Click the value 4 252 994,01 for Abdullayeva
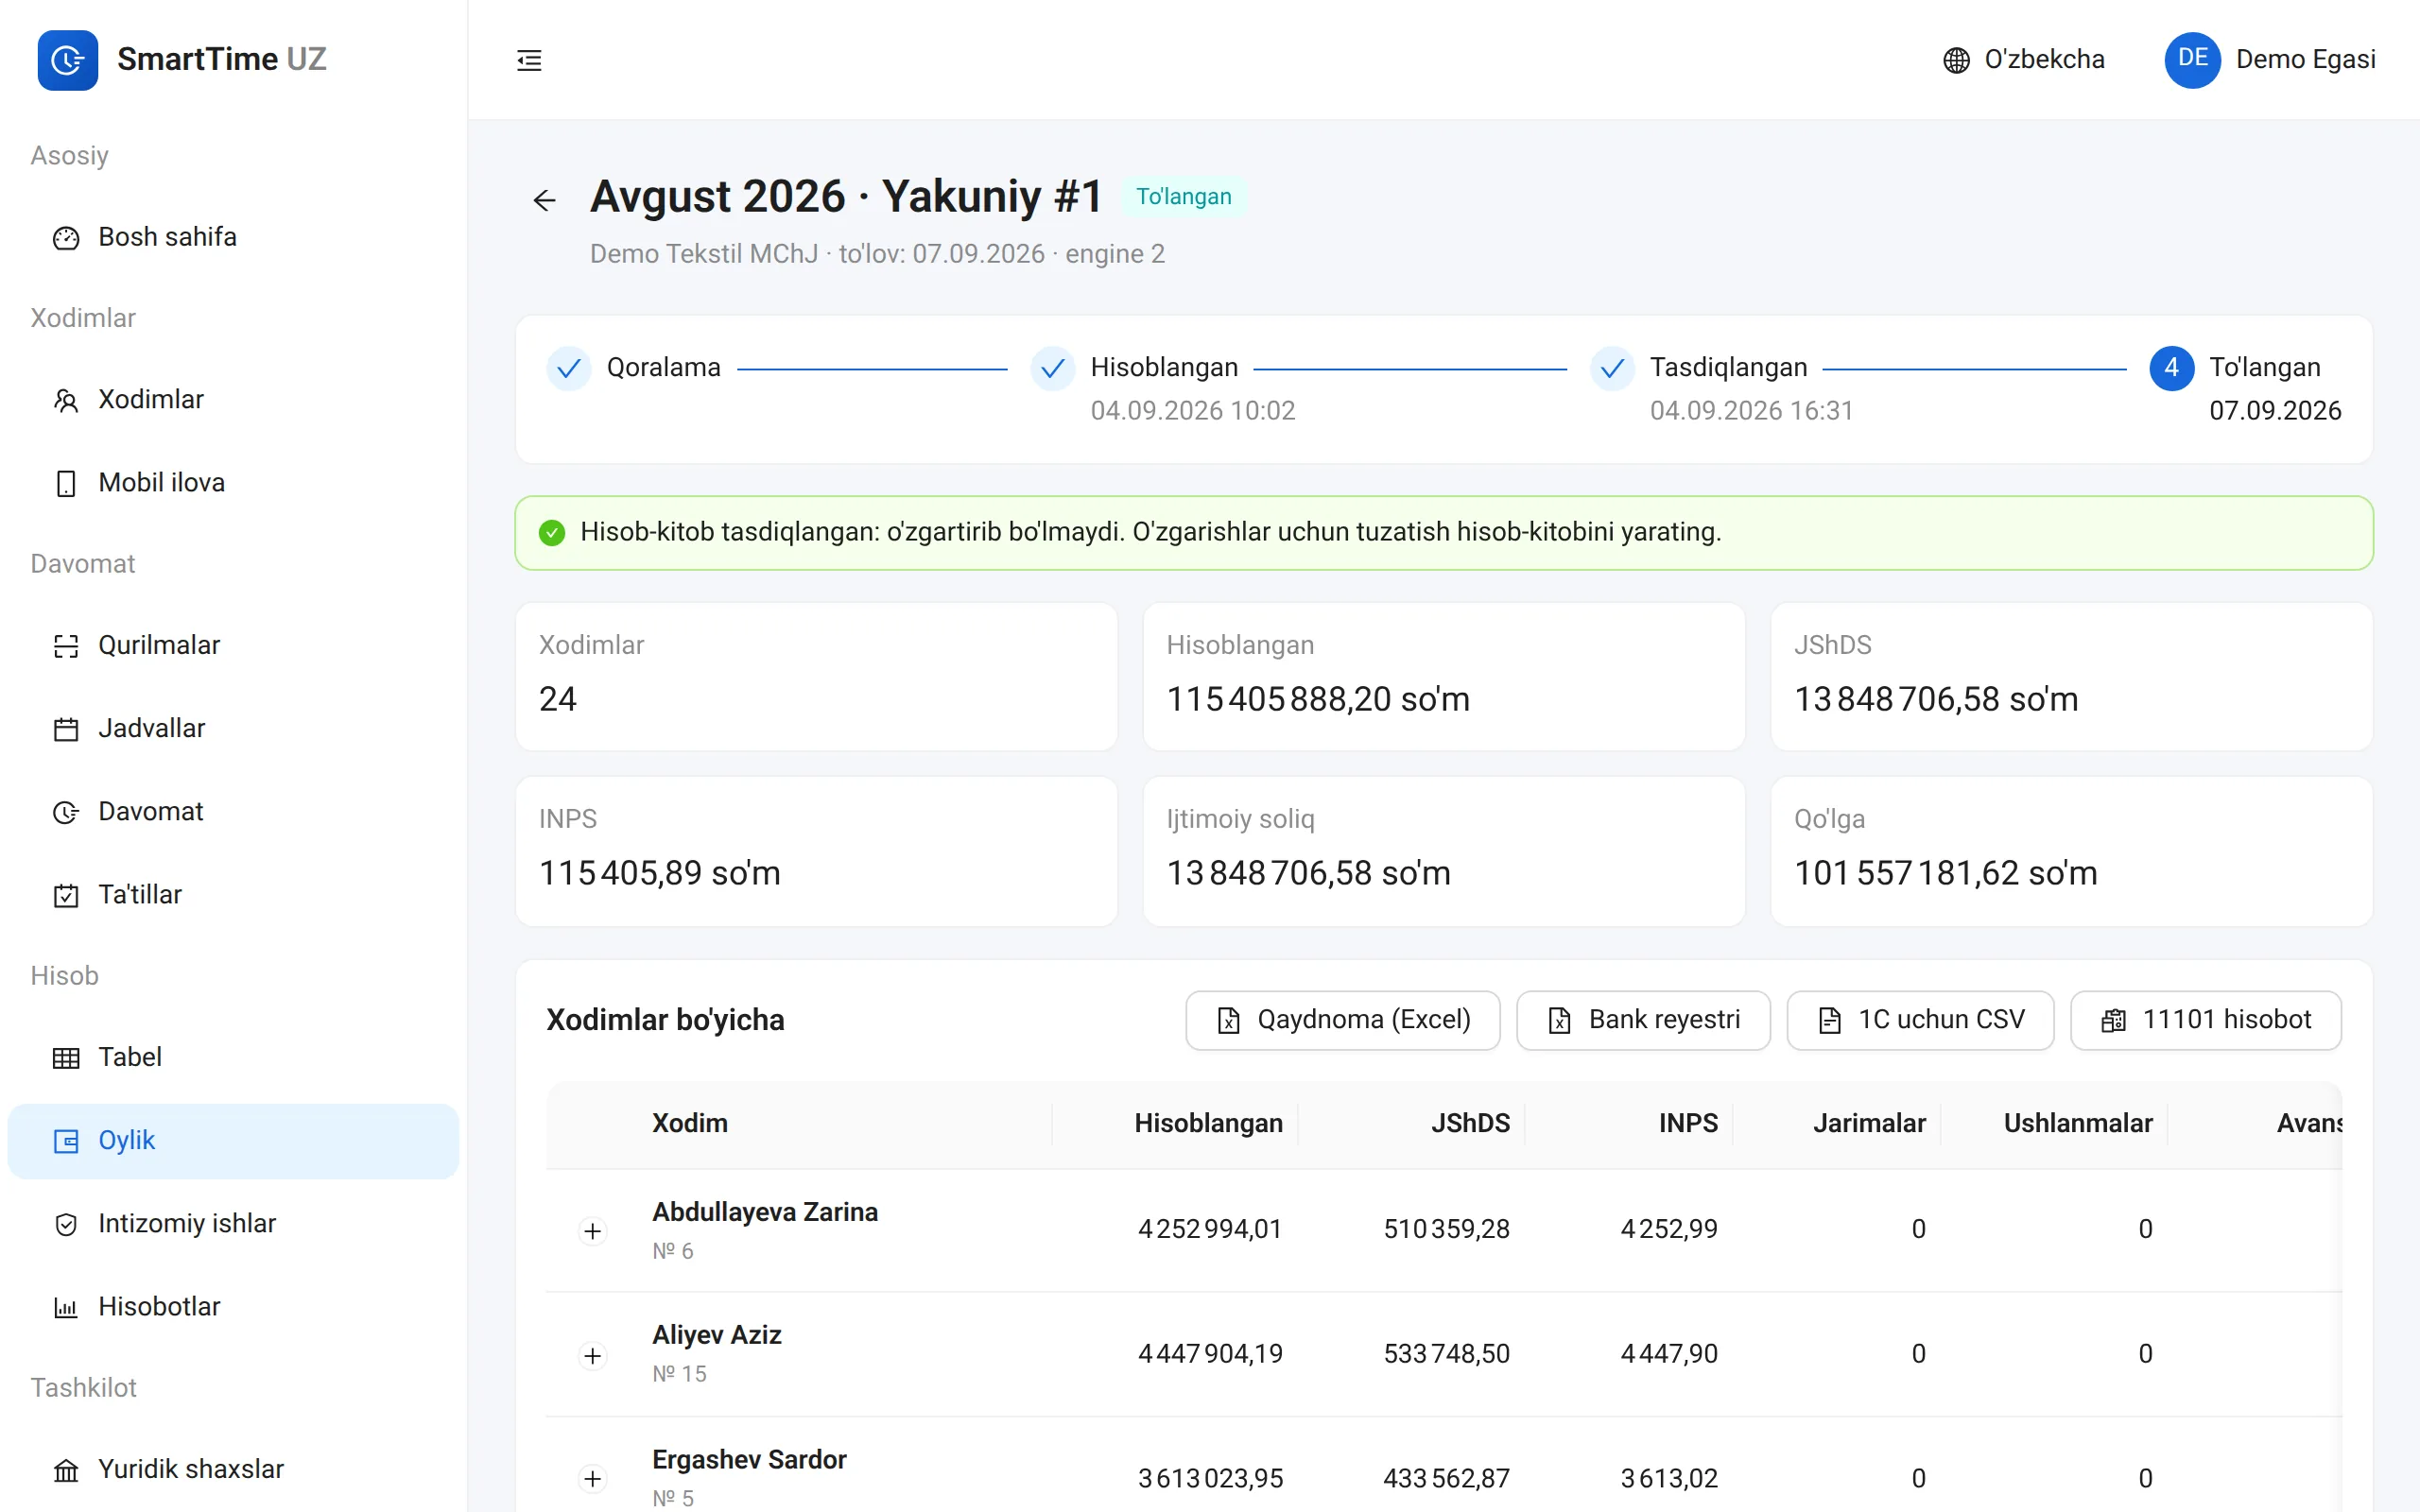2420x1512 pixels. pyautogui.click(x=1209, y=1229)
